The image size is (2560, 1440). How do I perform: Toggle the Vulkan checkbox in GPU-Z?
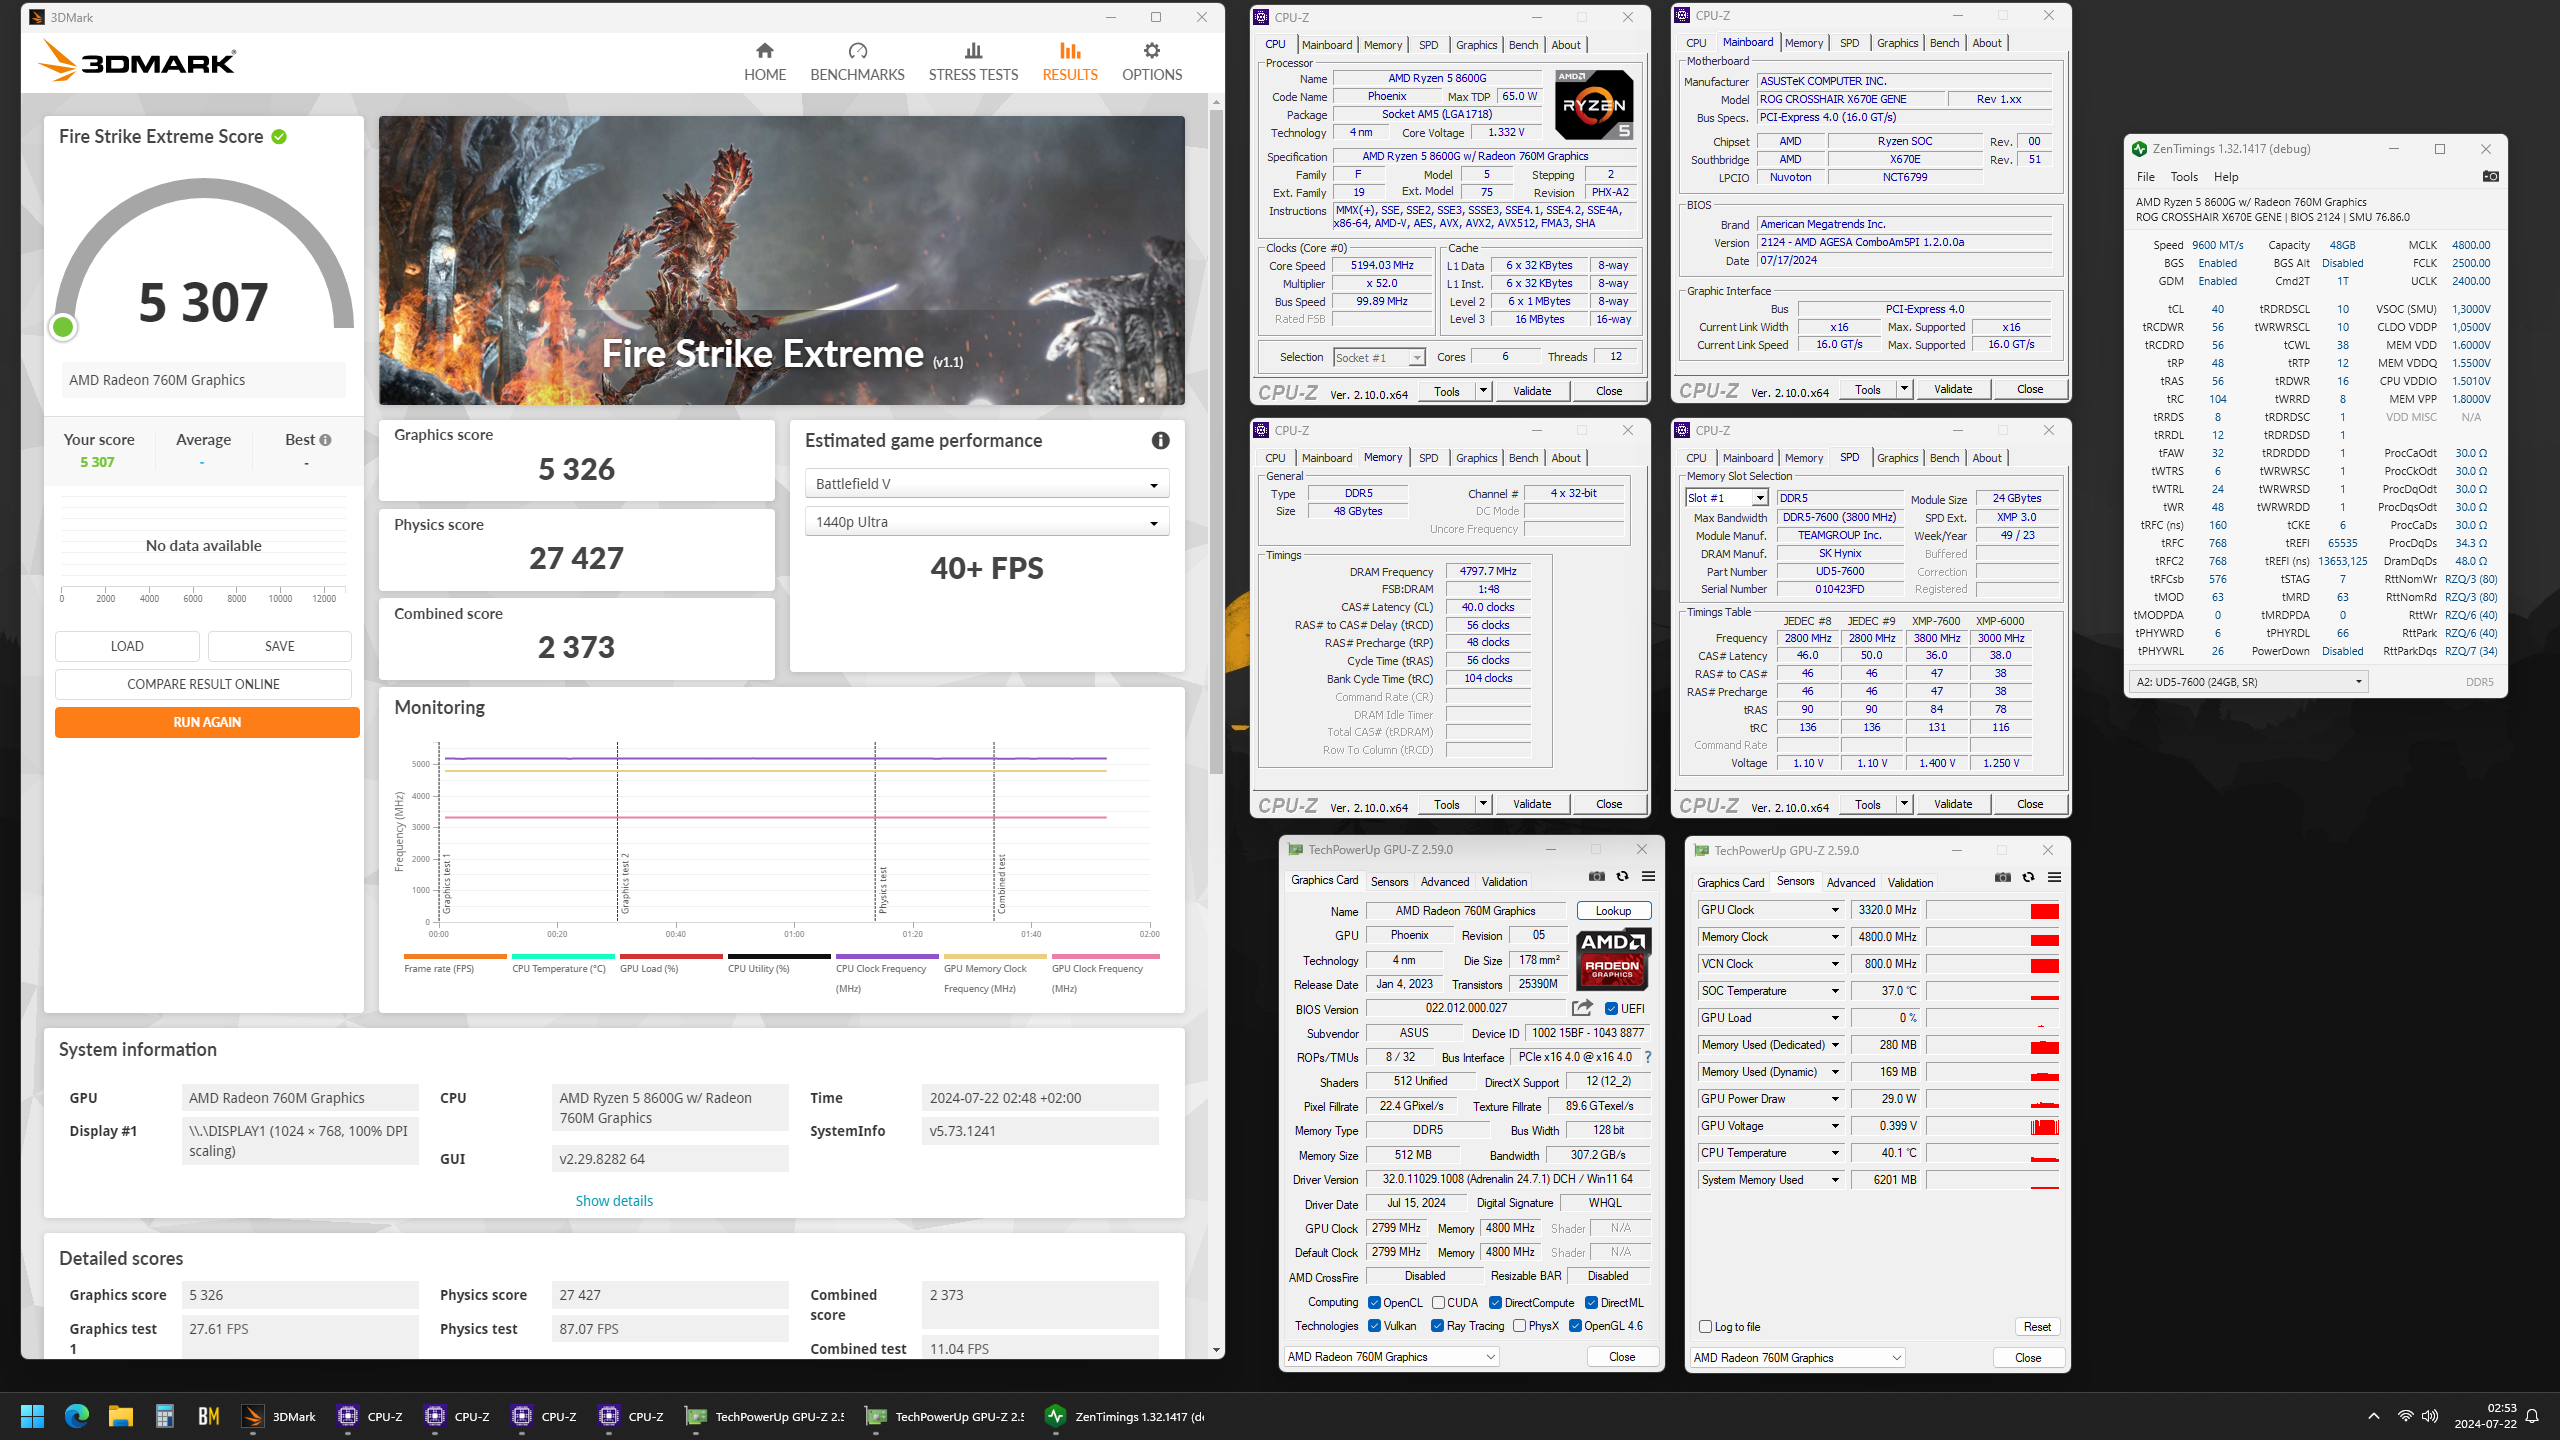pos(1374,1326)
